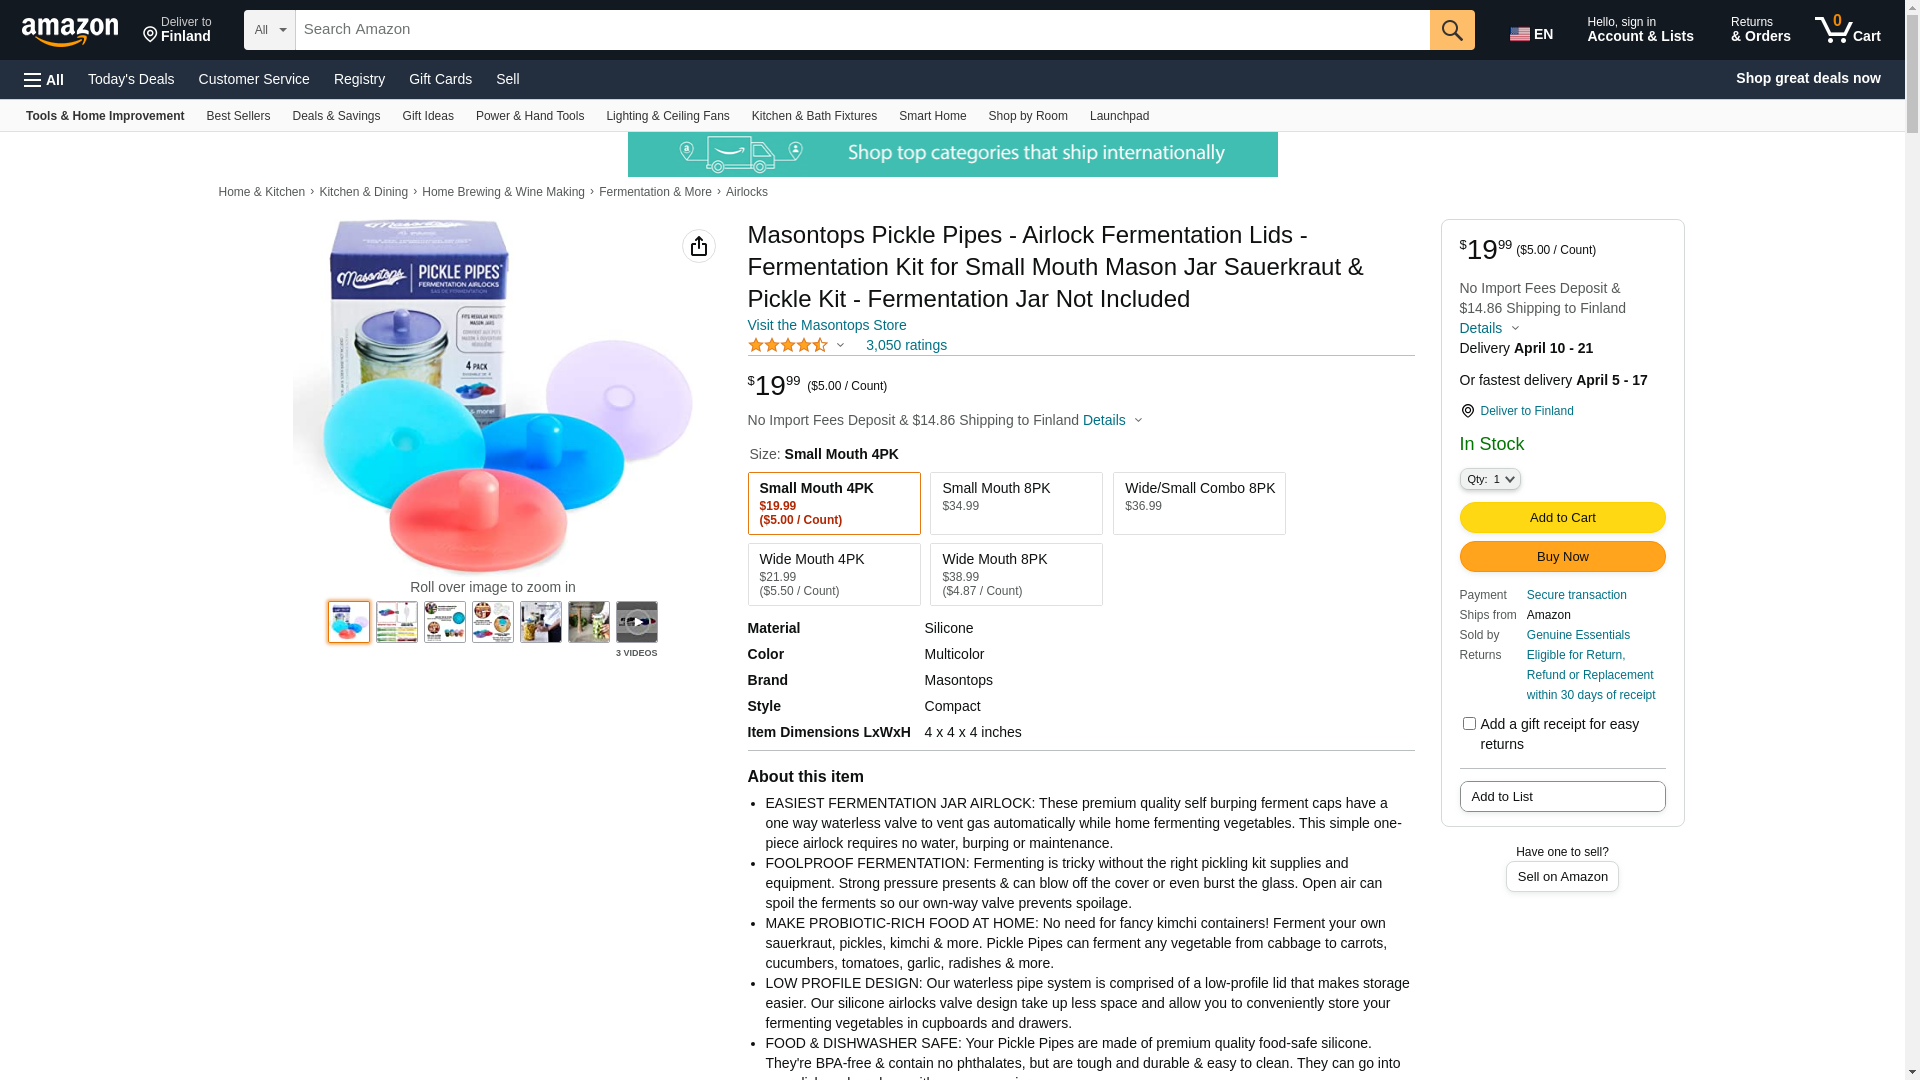Check the gift receipt checkbox
The width and height of the screenshot is (1920, 1080).
click(x=1469, y=723)
